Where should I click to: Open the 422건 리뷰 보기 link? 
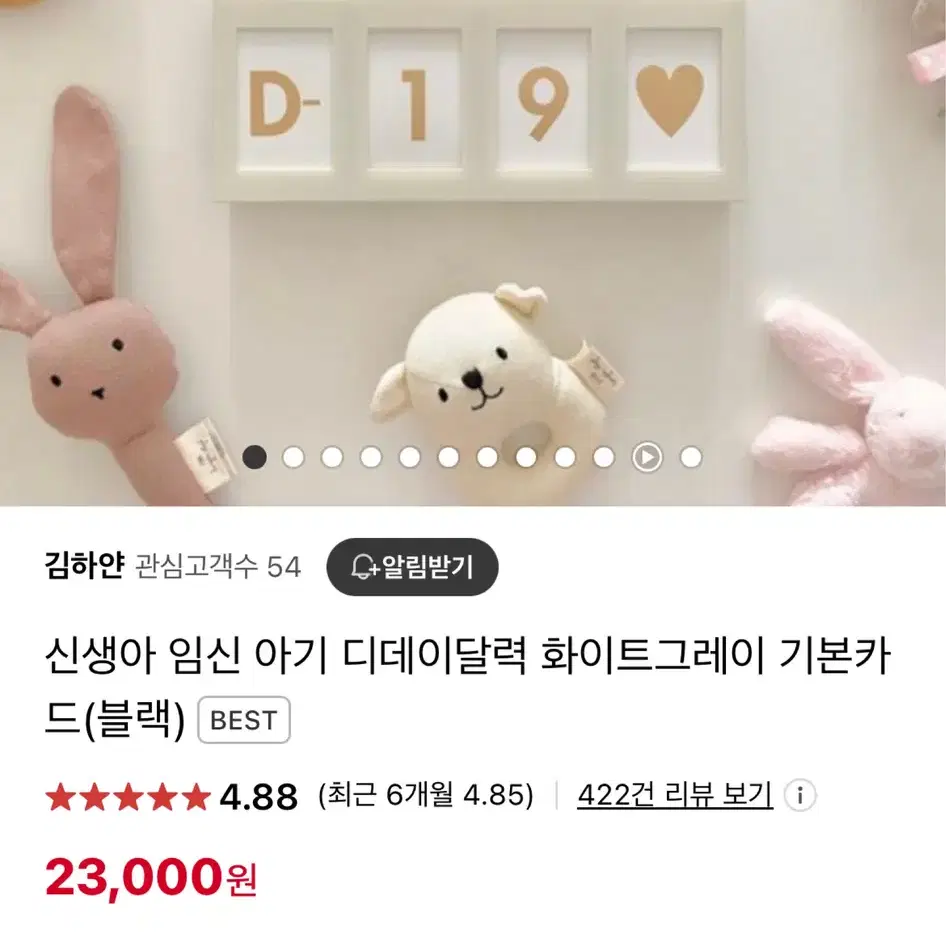click(x=675, y=795)
